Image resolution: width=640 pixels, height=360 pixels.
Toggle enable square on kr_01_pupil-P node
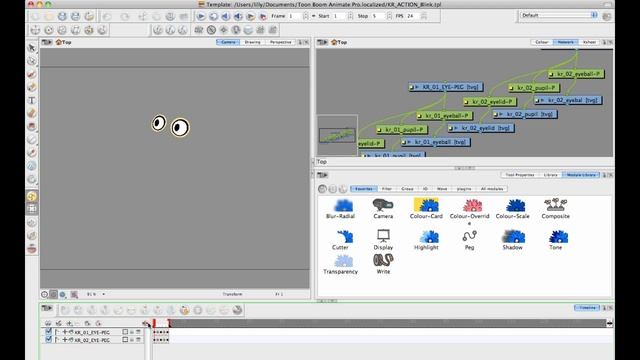(x=379, y=130)
